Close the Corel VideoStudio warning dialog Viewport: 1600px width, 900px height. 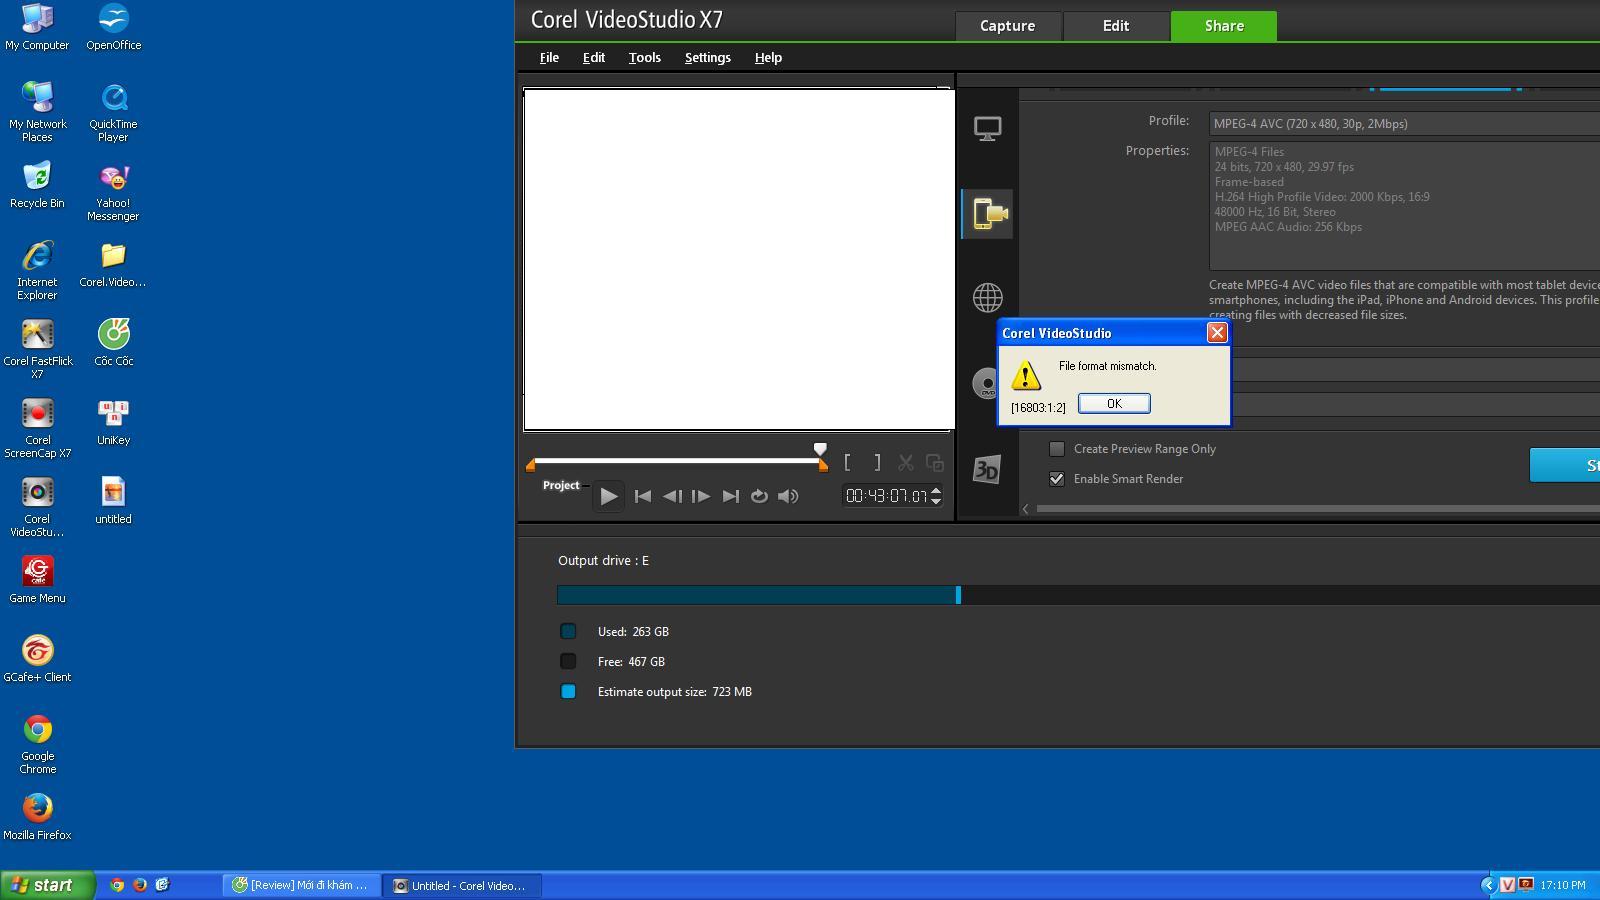pyautogui.click(x=1217, y=333)
